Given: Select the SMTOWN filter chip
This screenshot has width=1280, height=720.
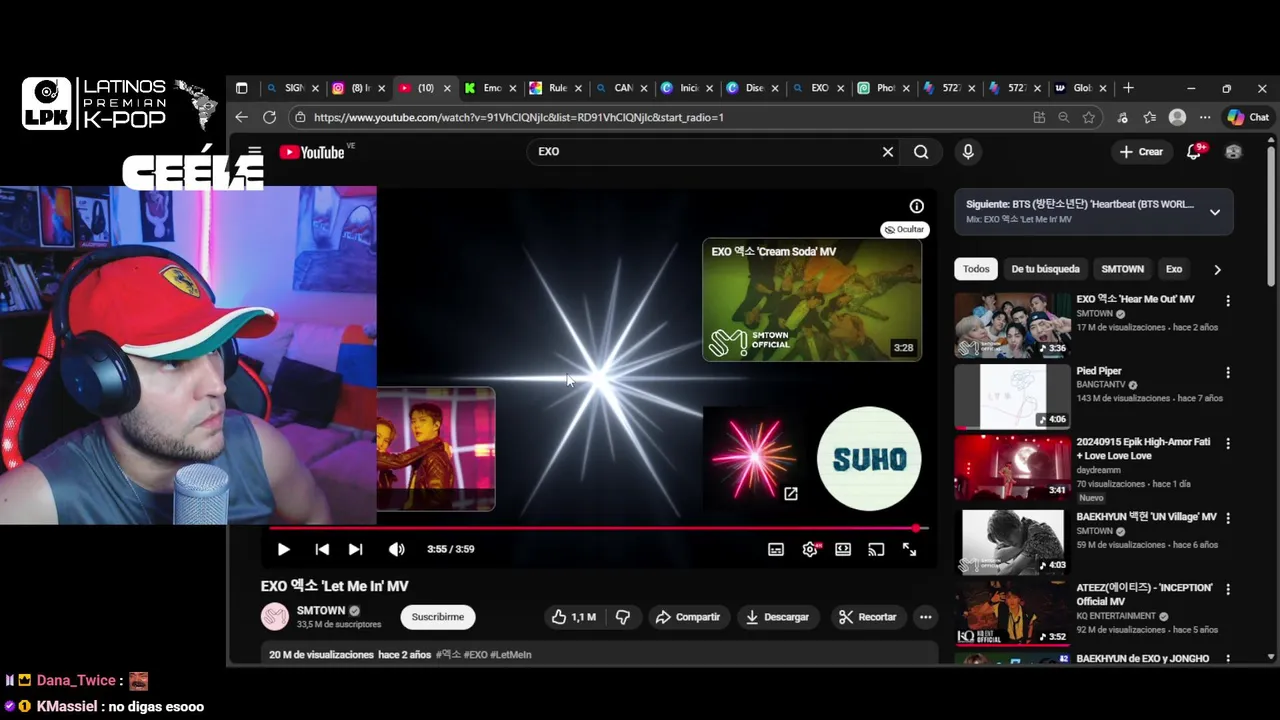Looking at the screenshot, I should click(x=1122, y=269).
